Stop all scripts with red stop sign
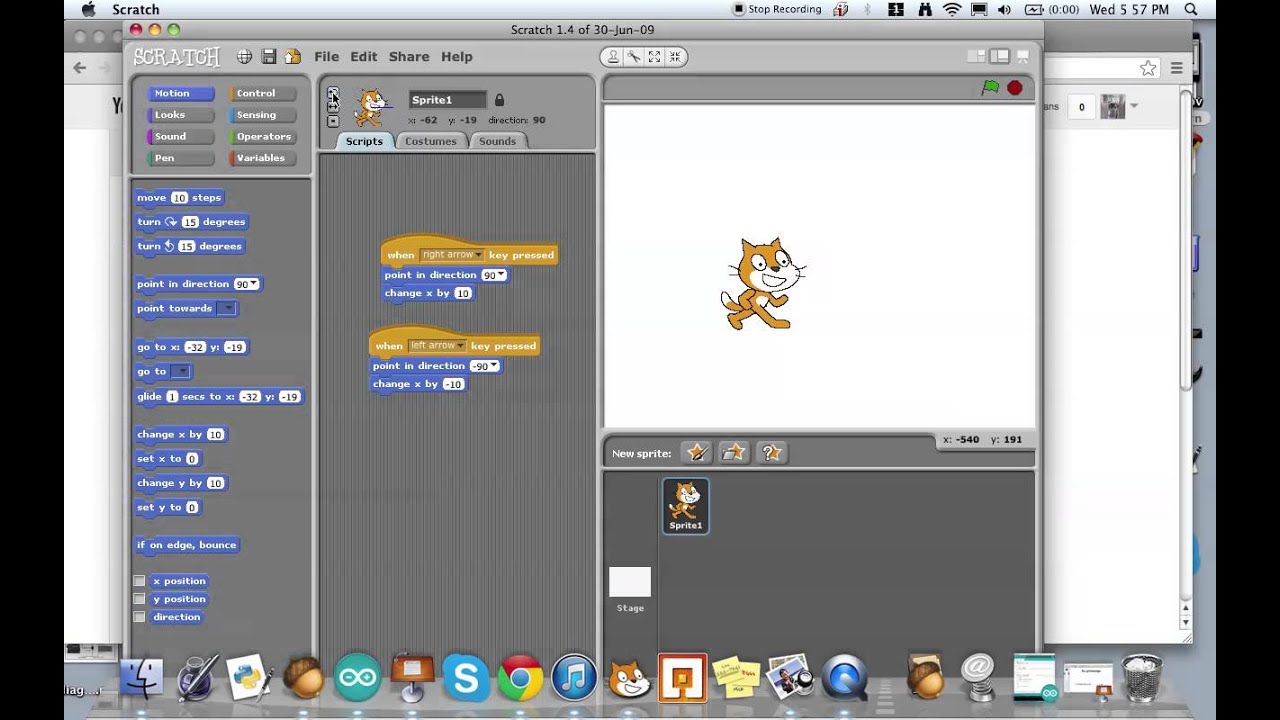 (1015, 88)
